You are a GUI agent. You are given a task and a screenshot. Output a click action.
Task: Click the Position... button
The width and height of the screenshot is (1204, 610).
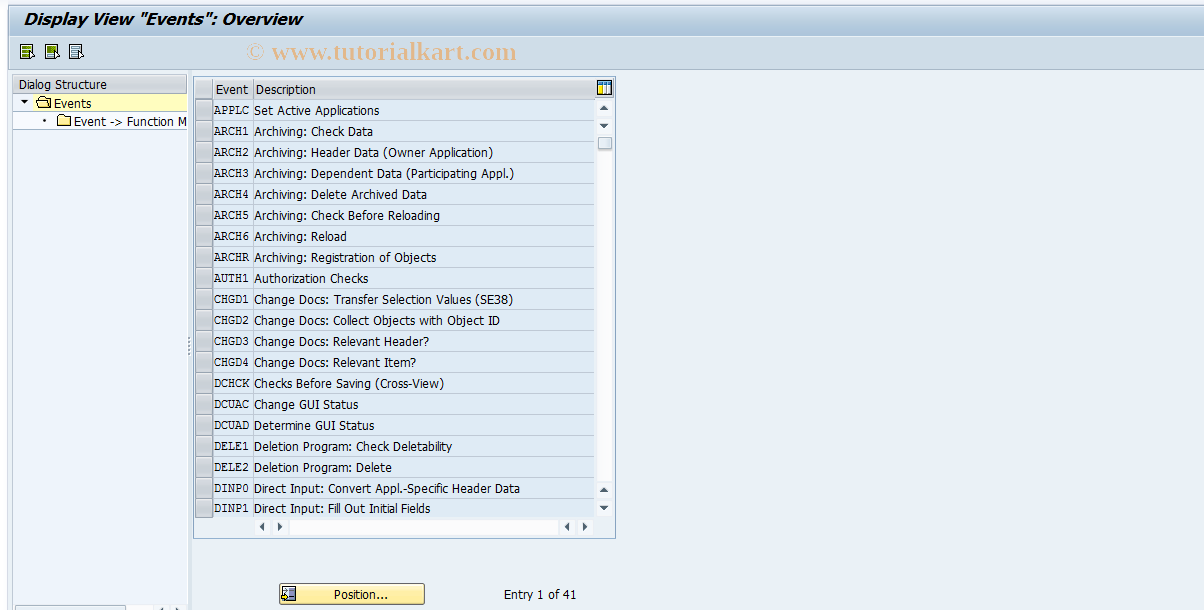click(352, 594)
